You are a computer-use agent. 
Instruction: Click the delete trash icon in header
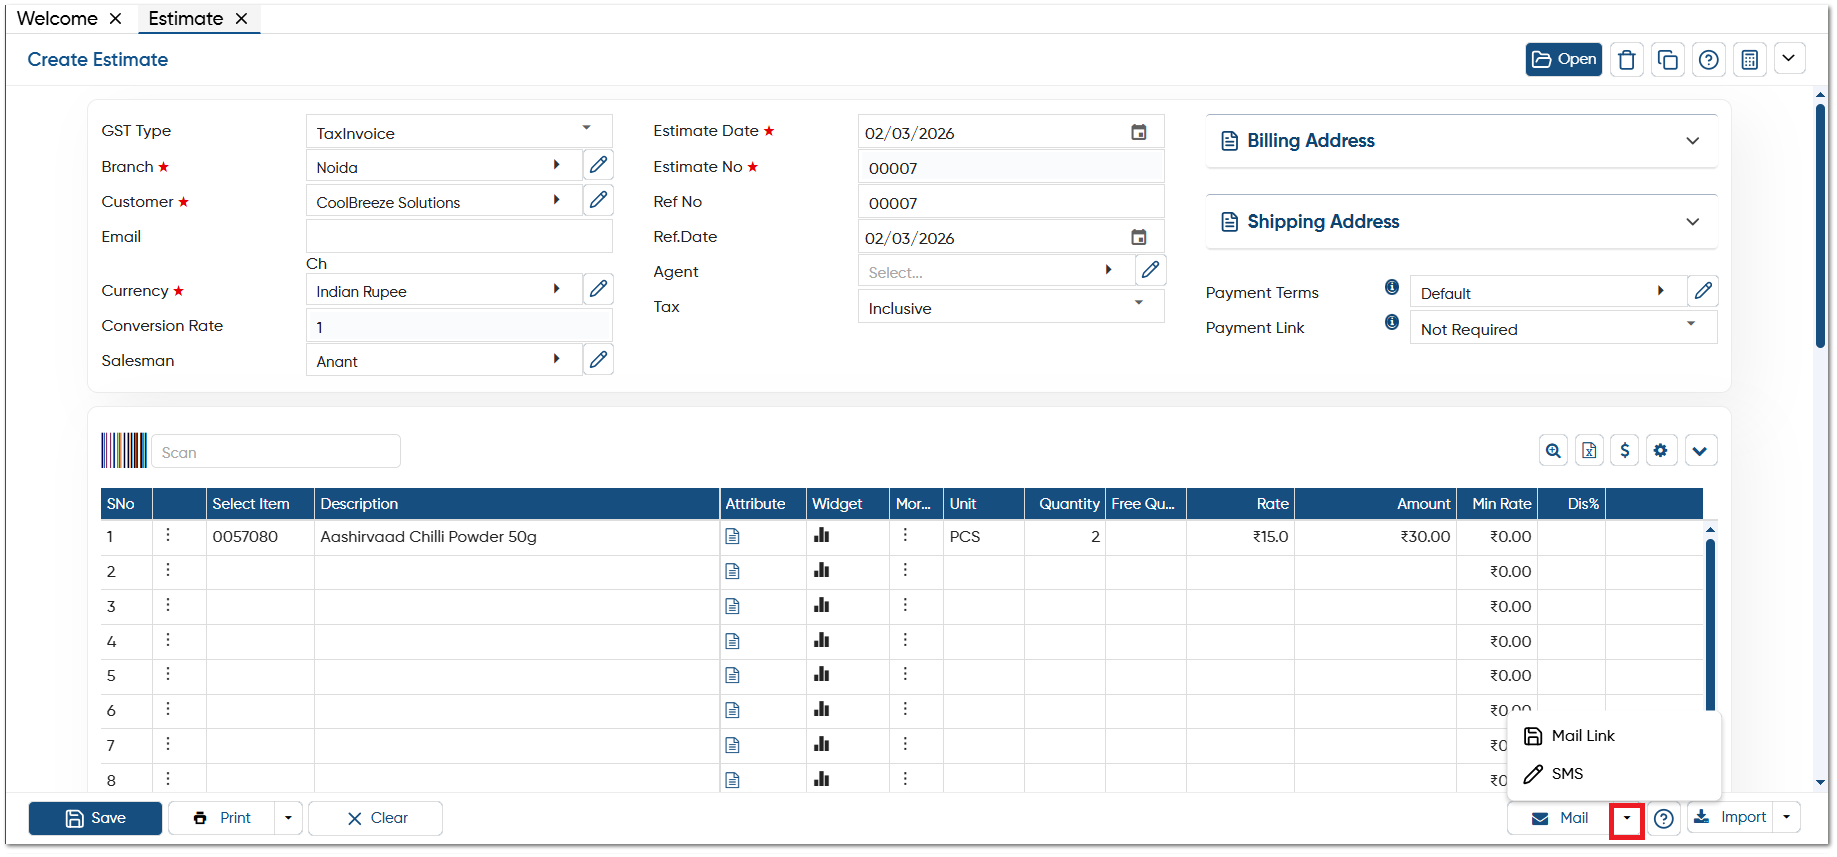pyautogui.click(x=1627, y=60)
